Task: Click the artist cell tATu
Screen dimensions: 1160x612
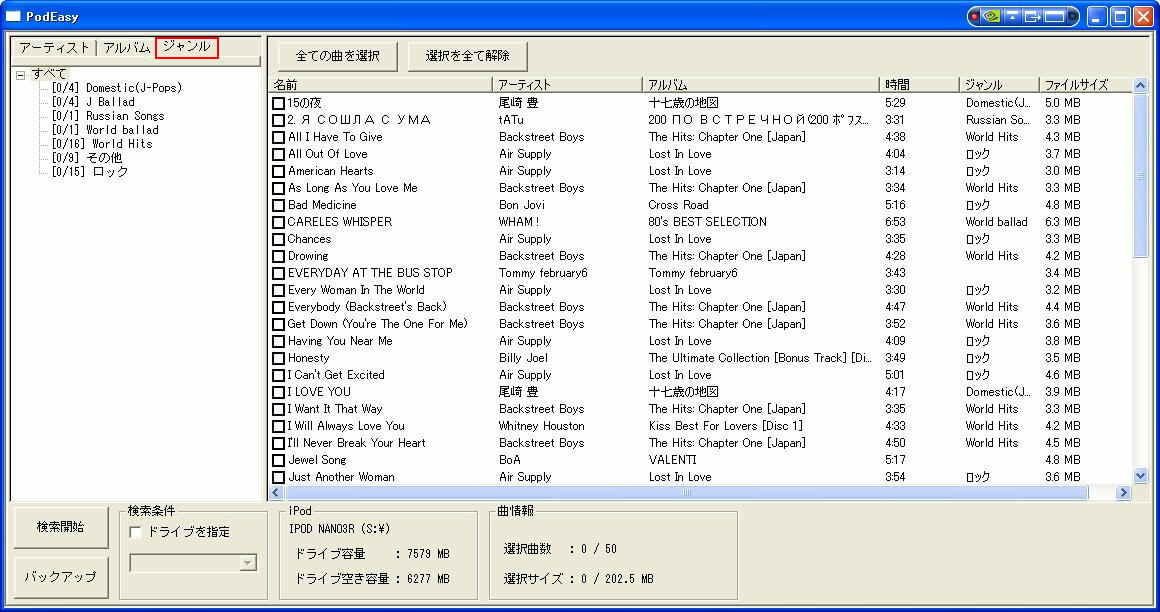Action: pyautogui.click(x=511, y=120)
